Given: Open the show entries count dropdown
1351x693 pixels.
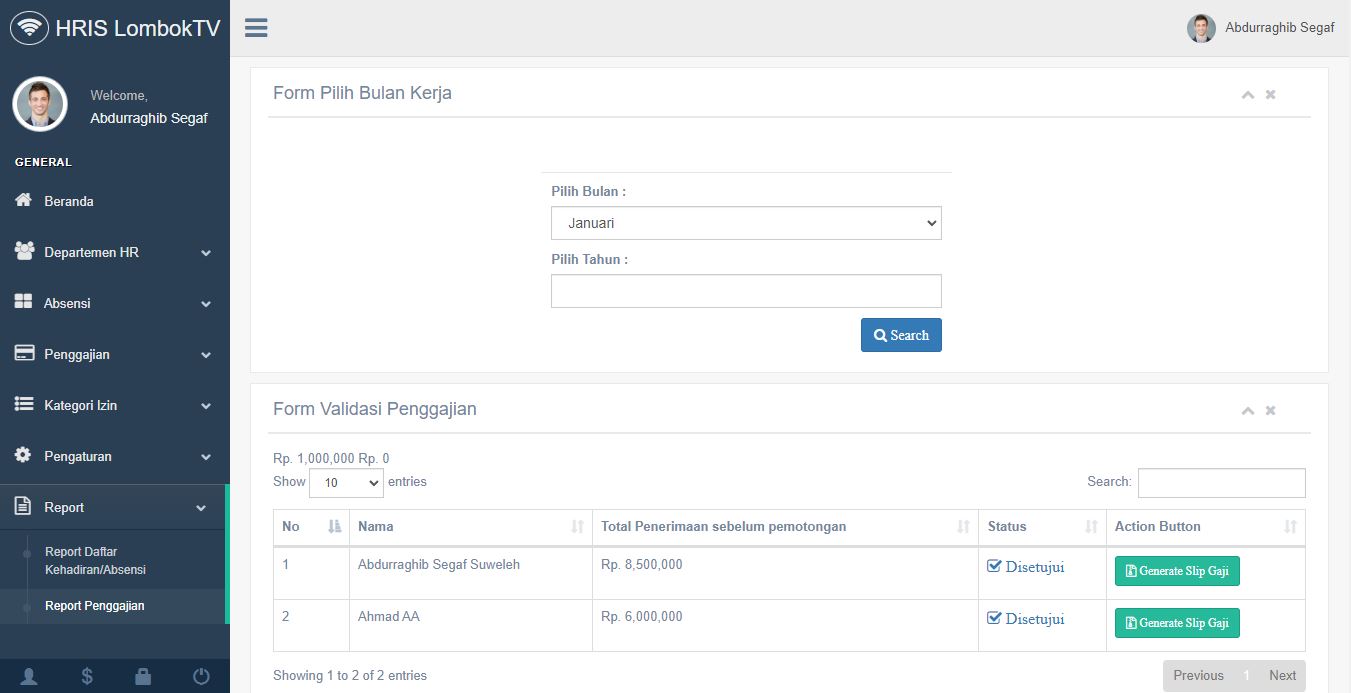Looking at the screenshot, I should point(346,483).
